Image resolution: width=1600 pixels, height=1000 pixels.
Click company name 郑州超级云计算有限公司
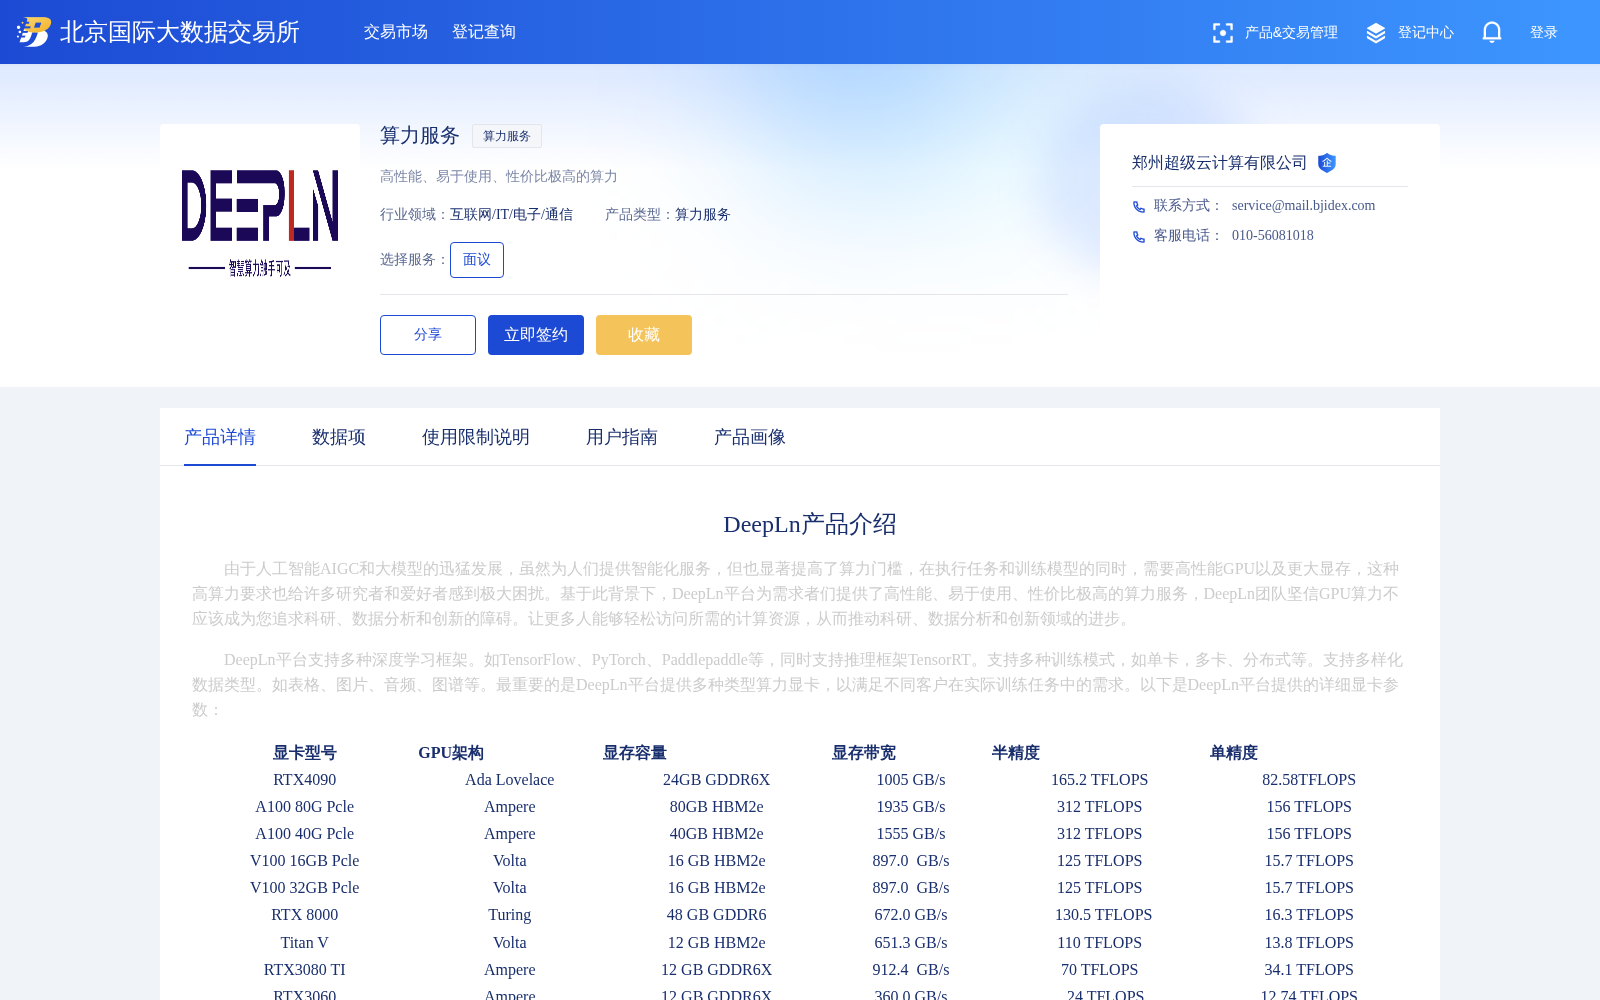tap(1220, 163)
